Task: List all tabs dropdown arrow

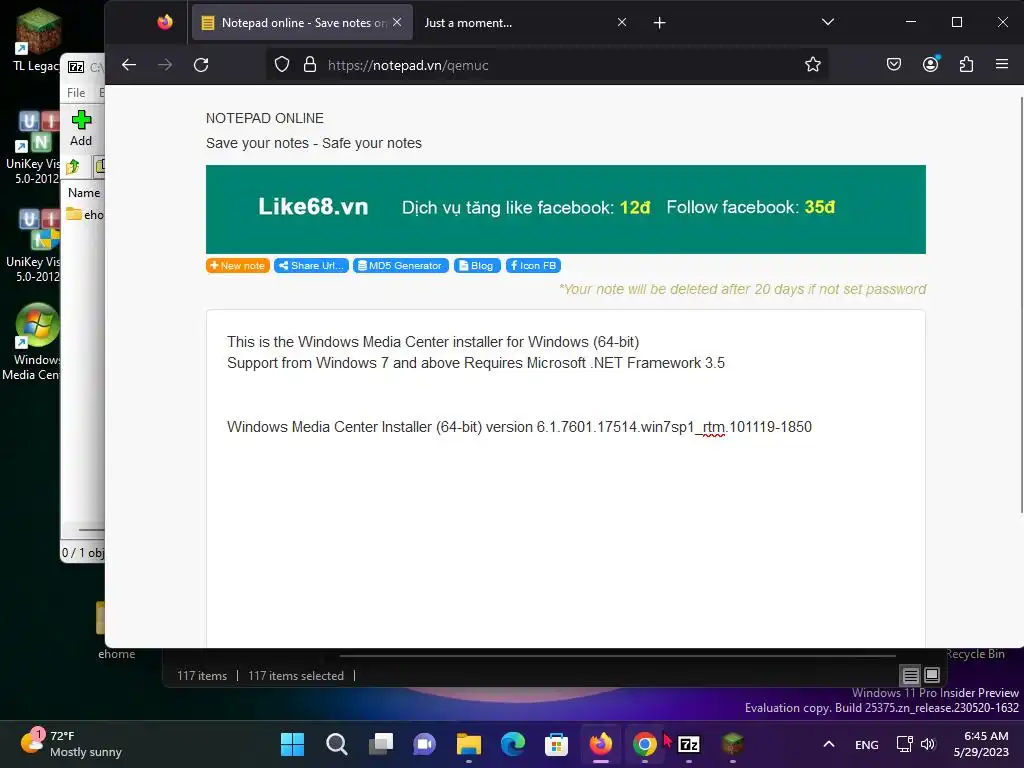Action: [827, 22]
